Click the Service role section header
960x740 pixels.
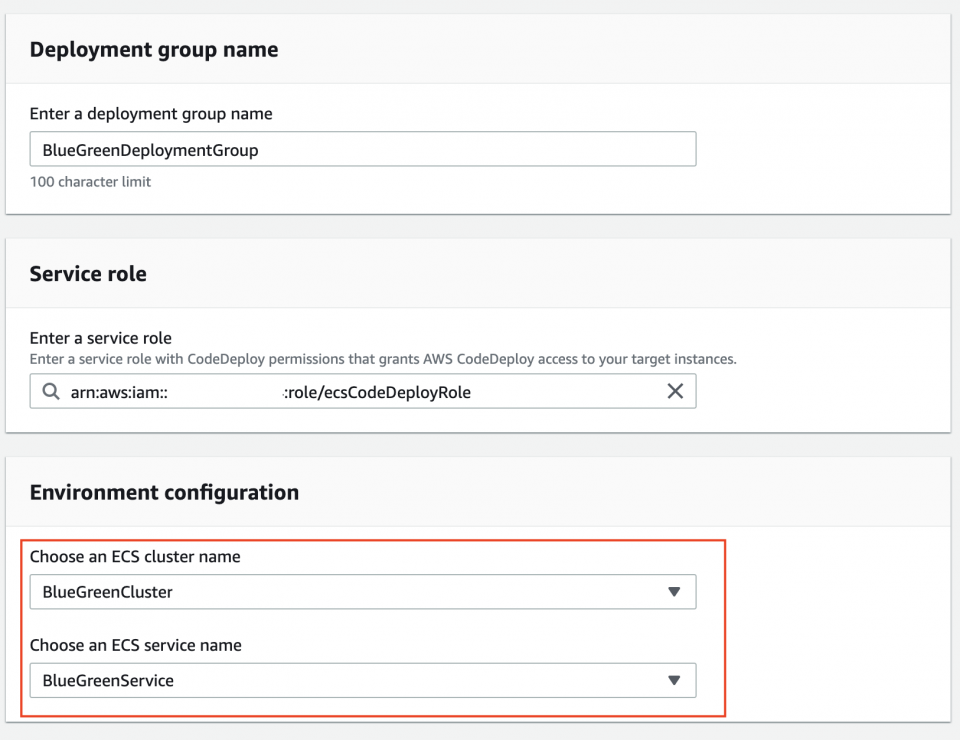click(88, 273)
